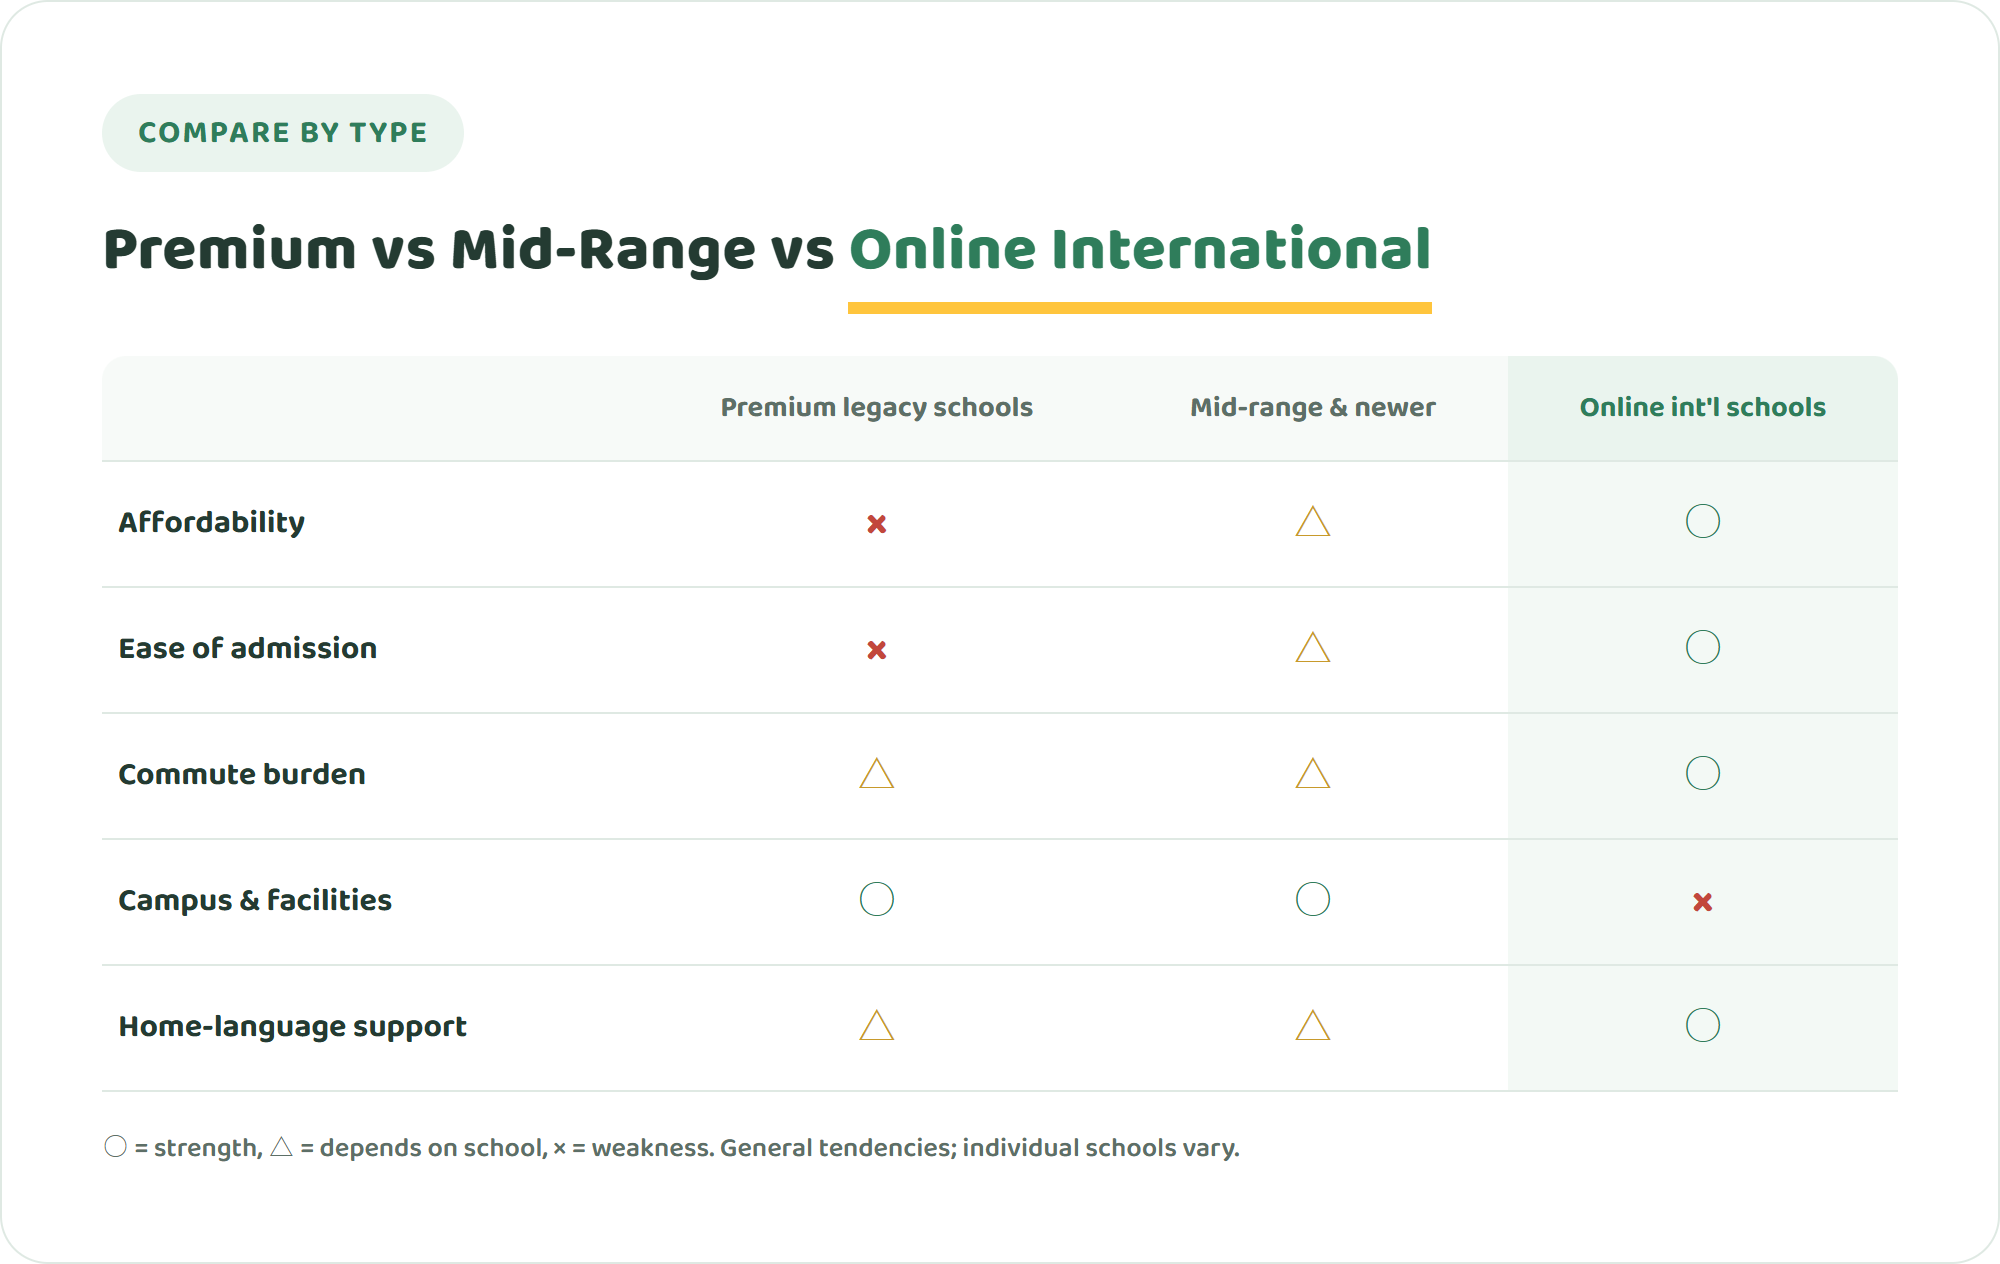The width and height of the screenshot is (2000, 1264).
Task: Click the footnote text 'General tendencies; individual schools vary'
Action: pyautogui.click(x=979, y=1147)
